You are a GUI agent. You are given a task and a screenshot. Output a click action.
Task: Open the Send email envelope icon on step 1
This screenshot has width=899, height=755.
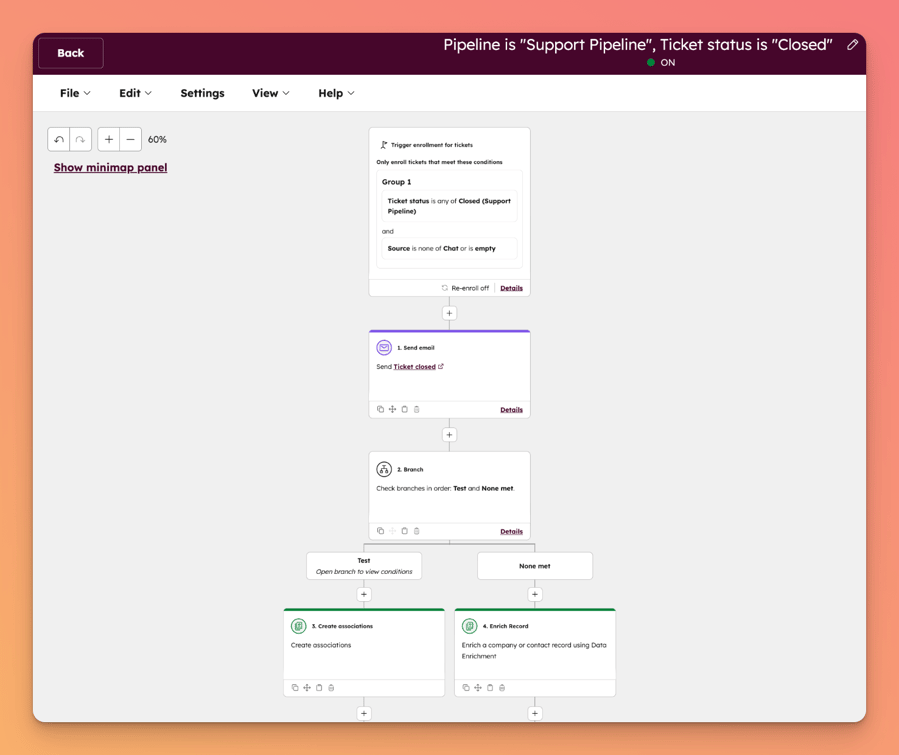click(x=384, y=347)
